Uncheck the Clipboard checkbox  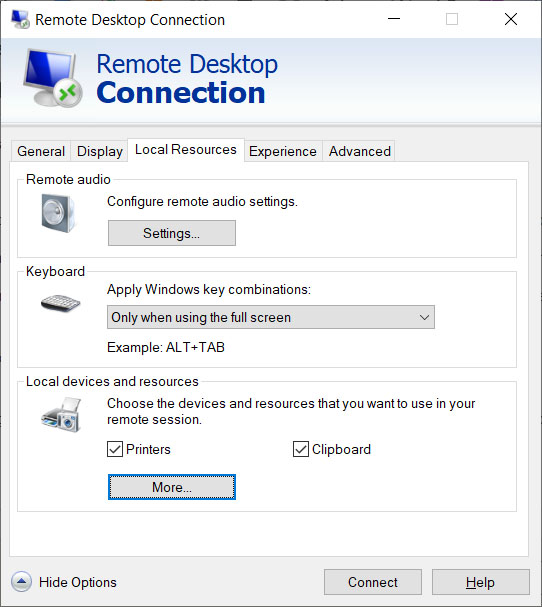pos(301,449)
